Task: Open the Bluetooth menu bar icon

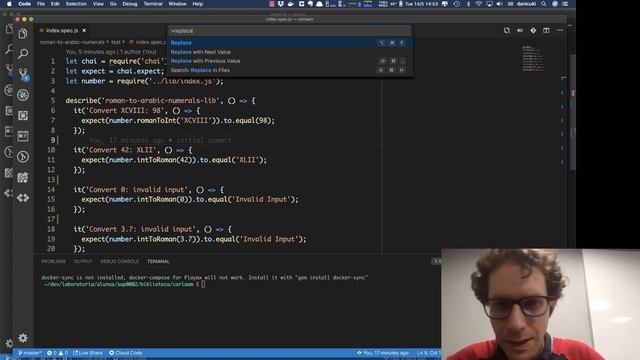Action: point(468,4)
